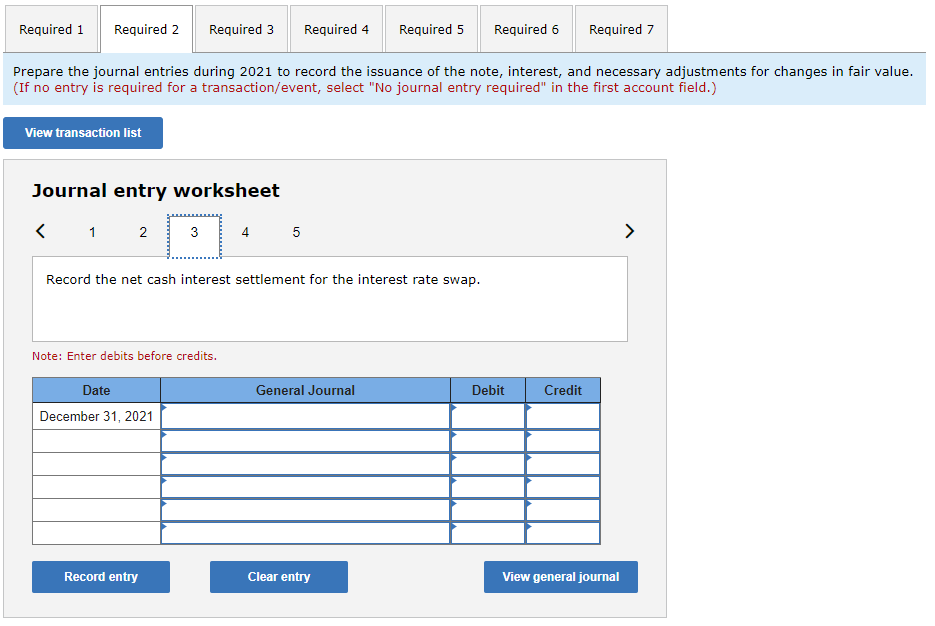Click the net cash interest settlement description text
935x626 pixels.
263,280
